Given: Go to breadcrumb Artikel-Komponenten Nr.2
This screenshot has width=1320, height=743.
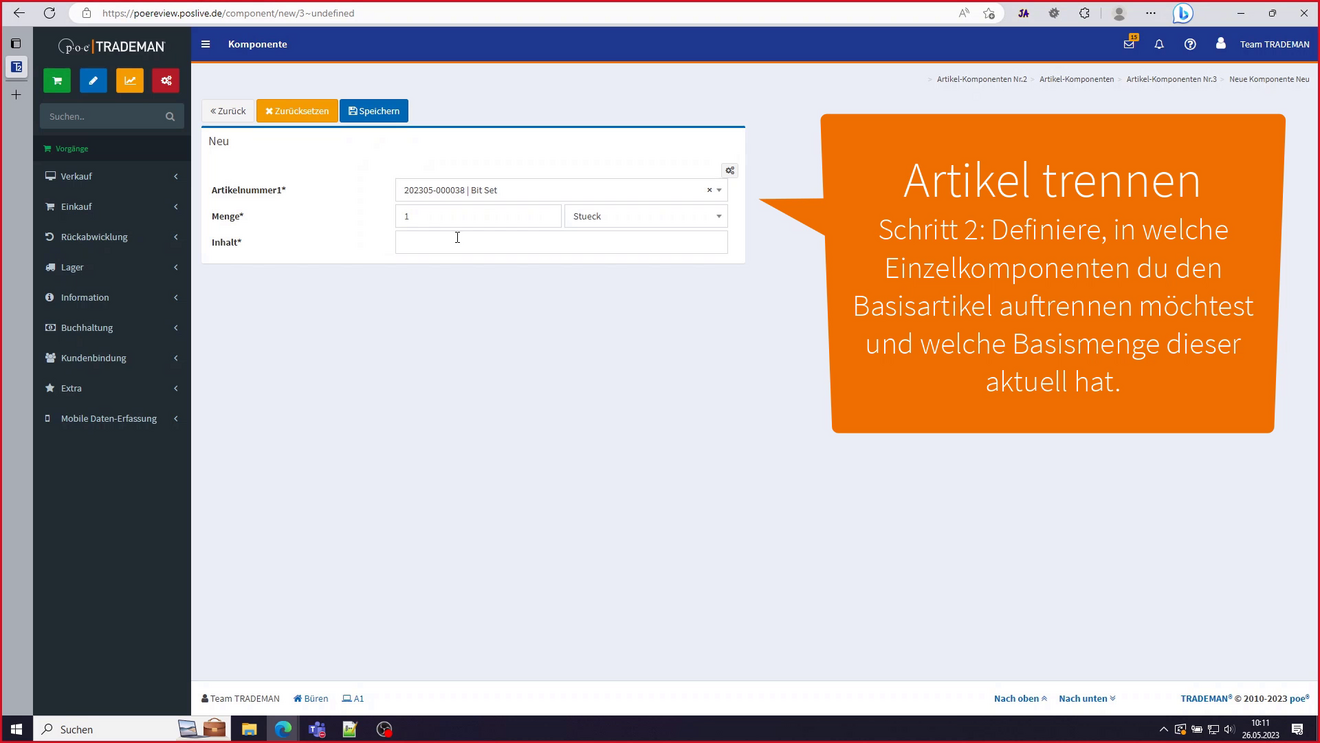Looking at the screenshot, I should 981,79.
